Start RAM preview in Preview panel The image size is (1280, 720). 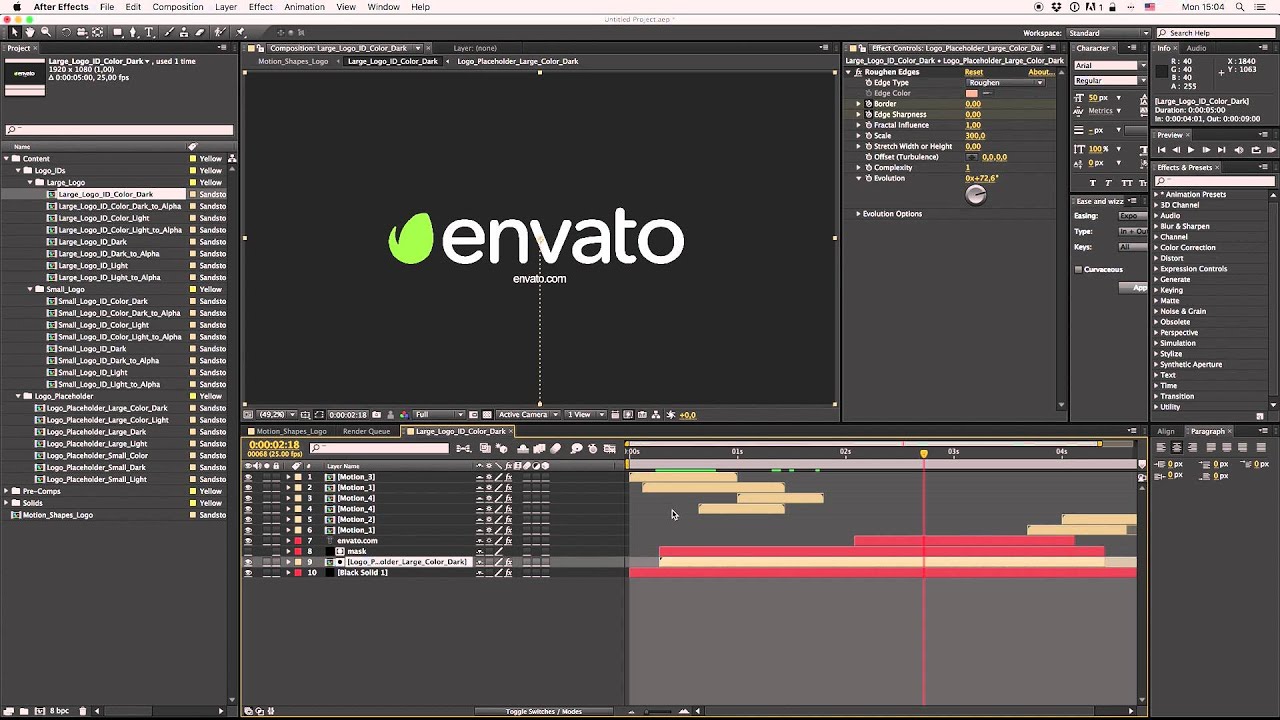tap(1271, 150)
